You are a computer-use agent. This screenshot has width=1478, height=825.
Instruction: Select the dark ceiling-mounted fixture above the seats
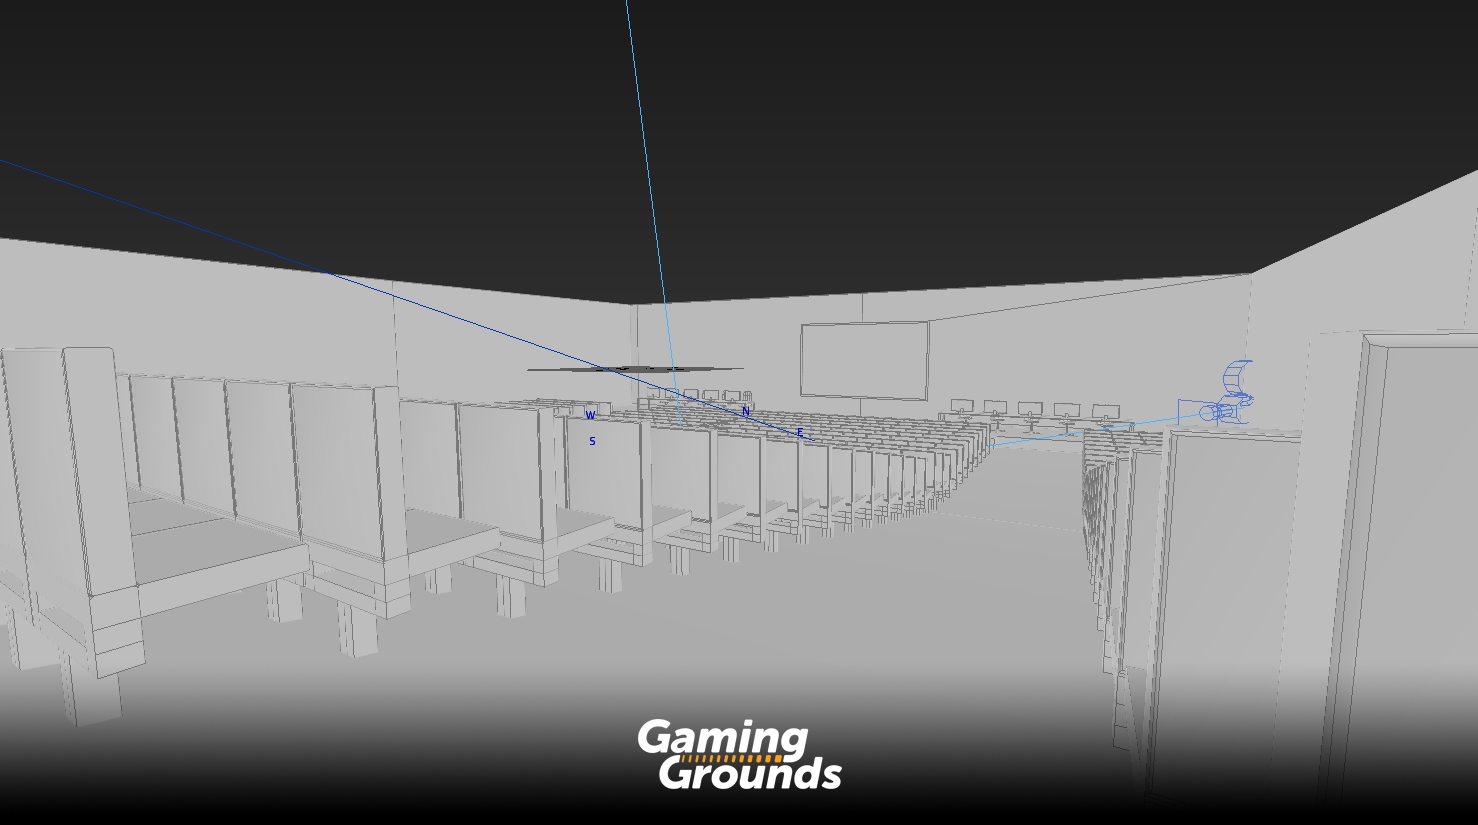coord(635,369)
